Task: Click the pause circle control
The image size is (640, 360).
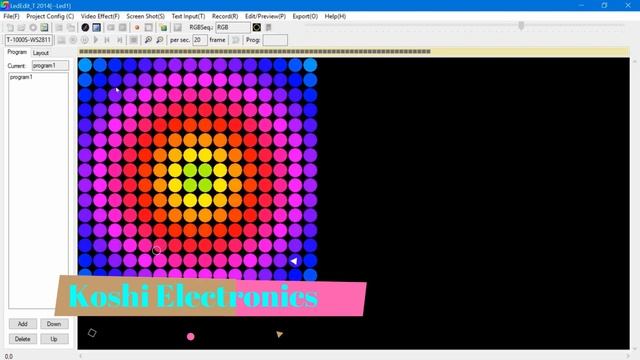Action: (x=84, y=40)
